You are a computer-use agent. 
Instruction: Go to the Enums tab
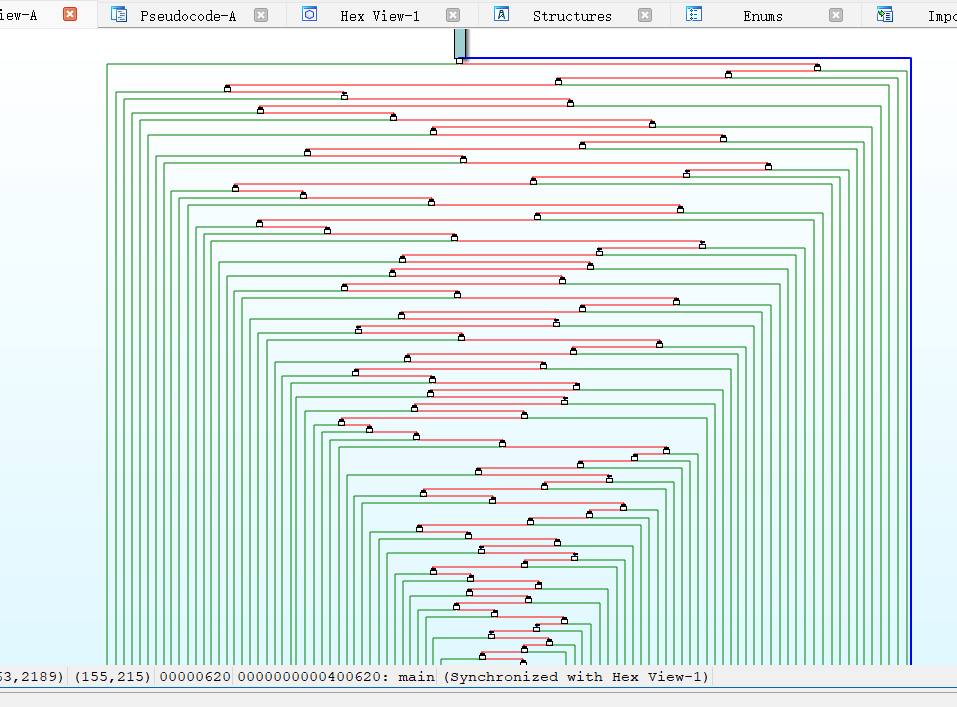763,16
